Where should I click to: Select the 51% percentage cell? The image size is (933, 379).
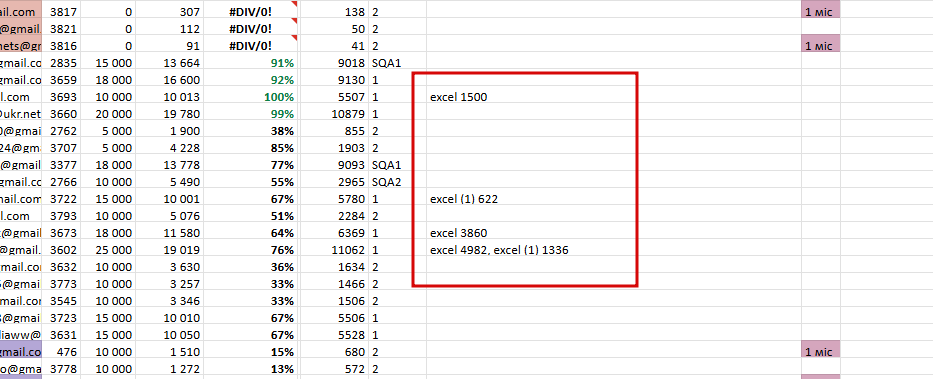[x=251, y=216]
